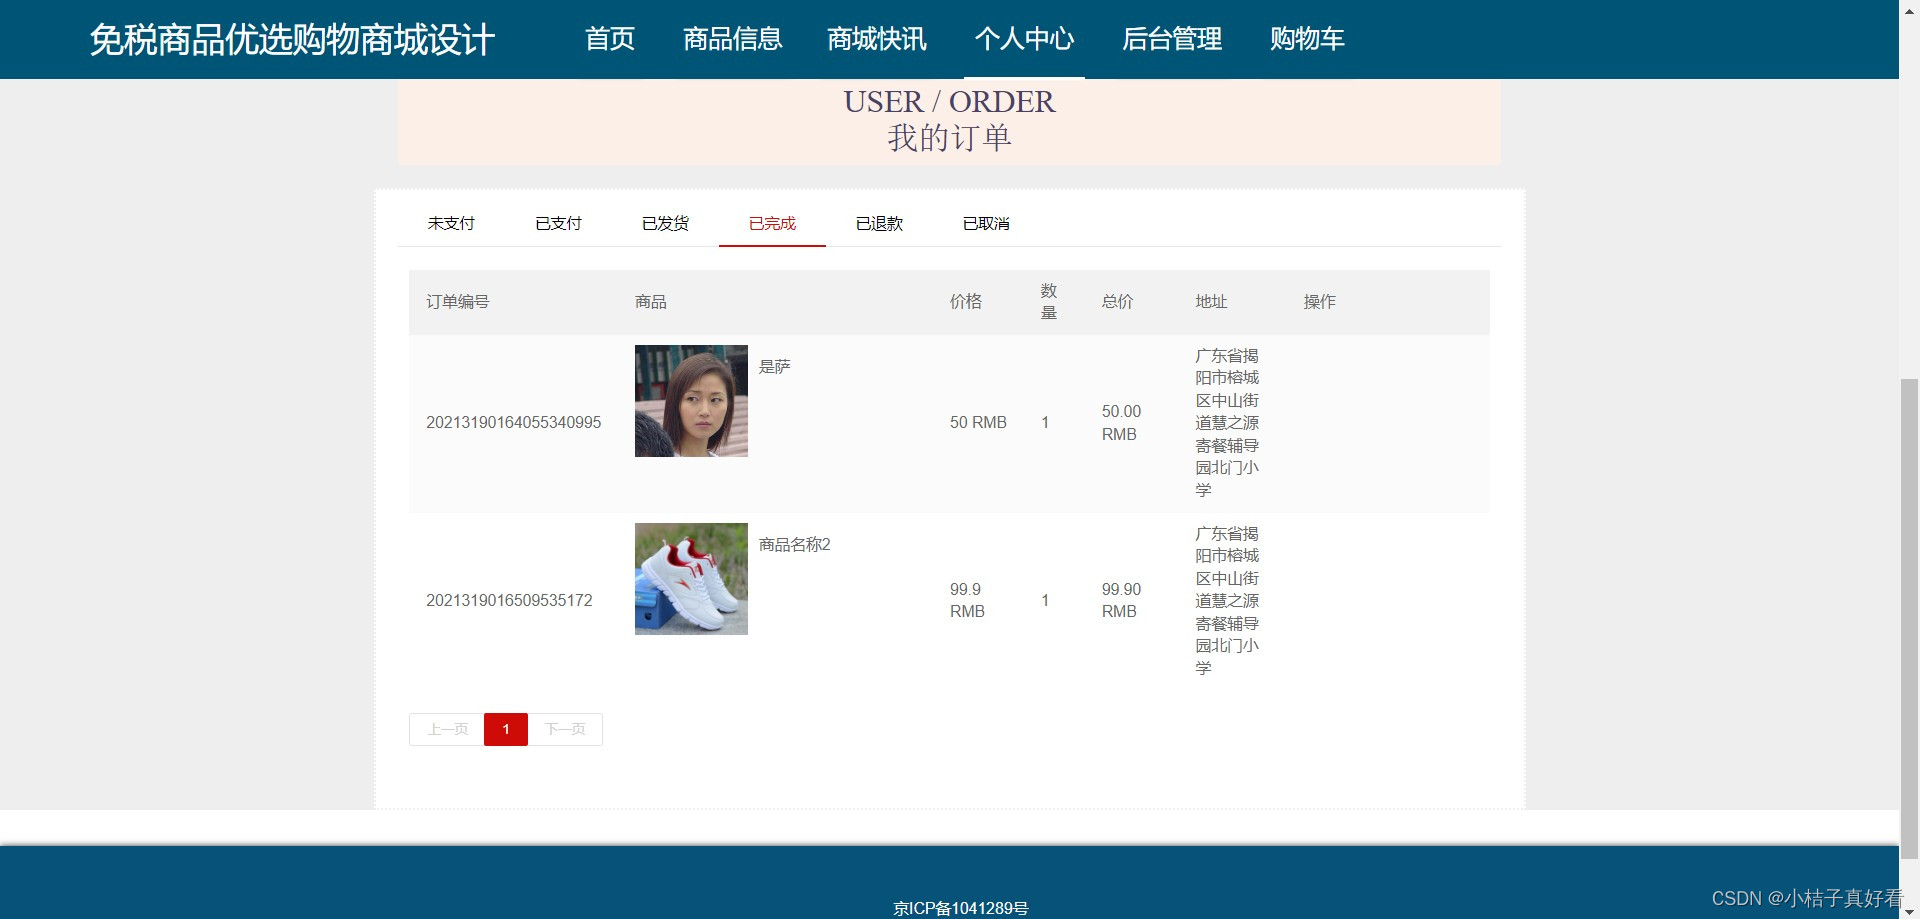The height and width of the screenshot is (919, 1920).
Task: Select the 已完成 orders tab
Action: tap(772, 223)
